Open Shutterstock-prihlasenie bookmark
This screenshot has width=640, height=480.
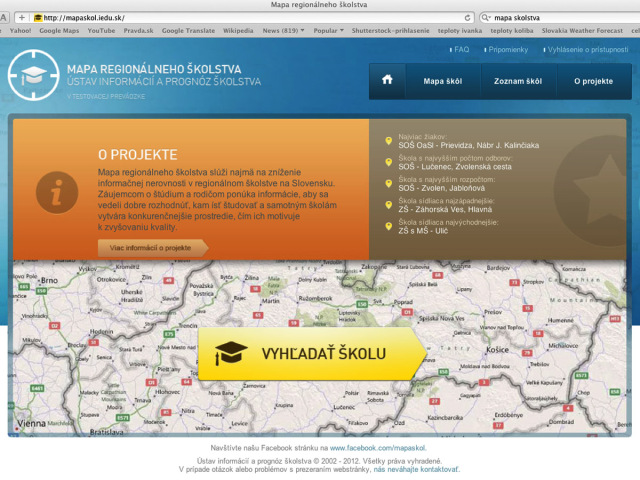click(x=391, y=31)
